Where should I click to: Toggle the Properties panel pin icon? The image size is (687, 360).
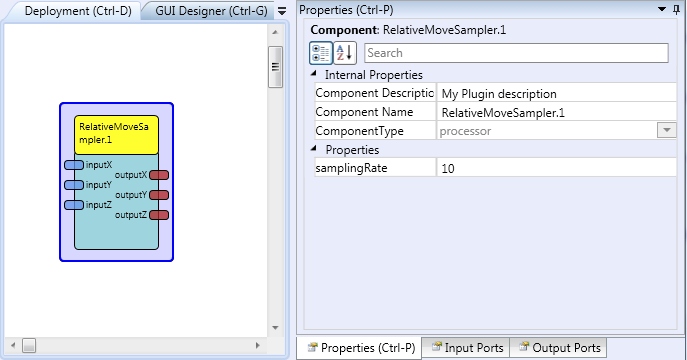(x=676, y=10)
